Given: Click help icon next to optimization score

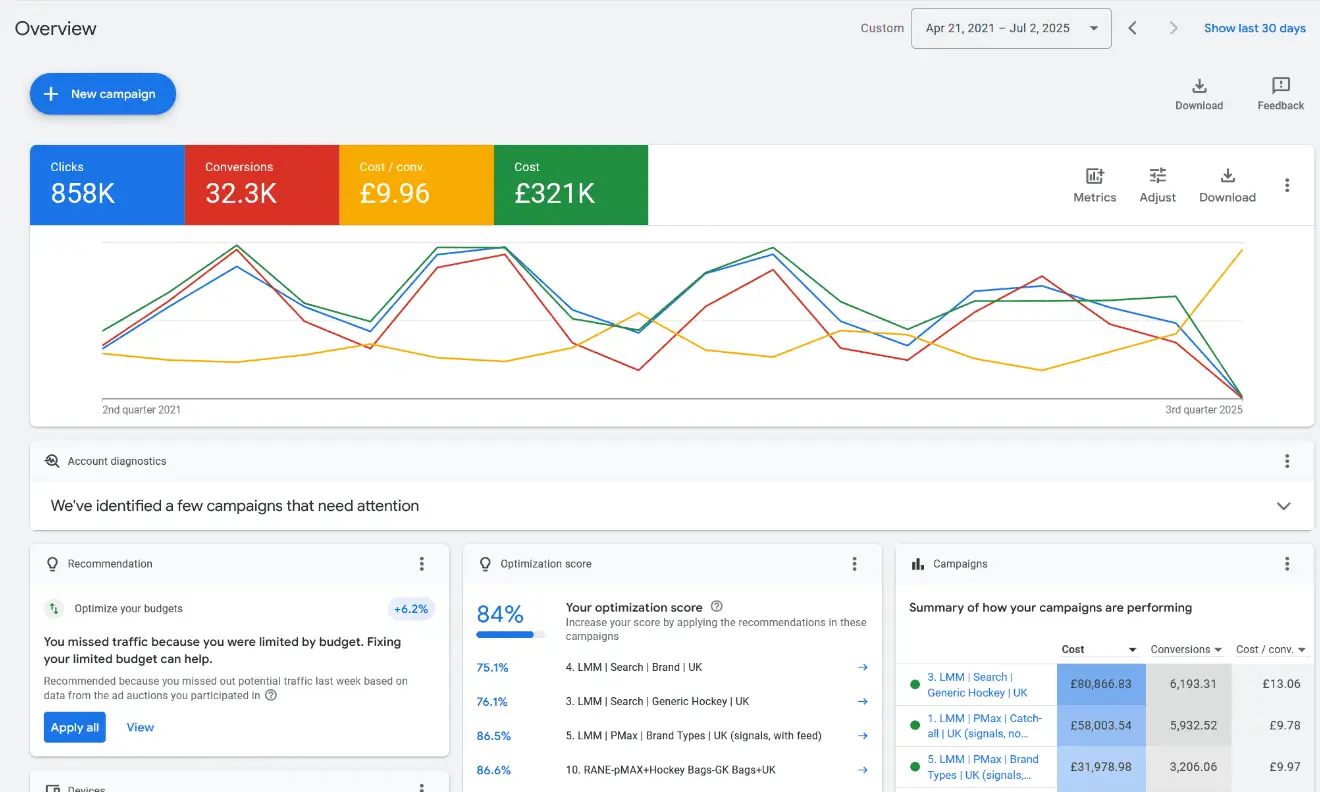Looking at the screenshot, I should coord(716,607).
